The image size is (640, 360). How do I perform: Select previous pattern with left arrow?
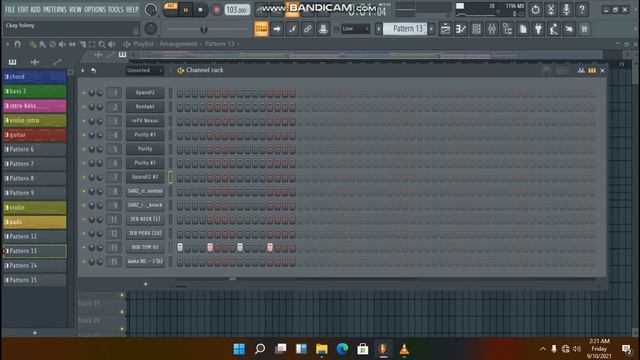coord(379,29)
